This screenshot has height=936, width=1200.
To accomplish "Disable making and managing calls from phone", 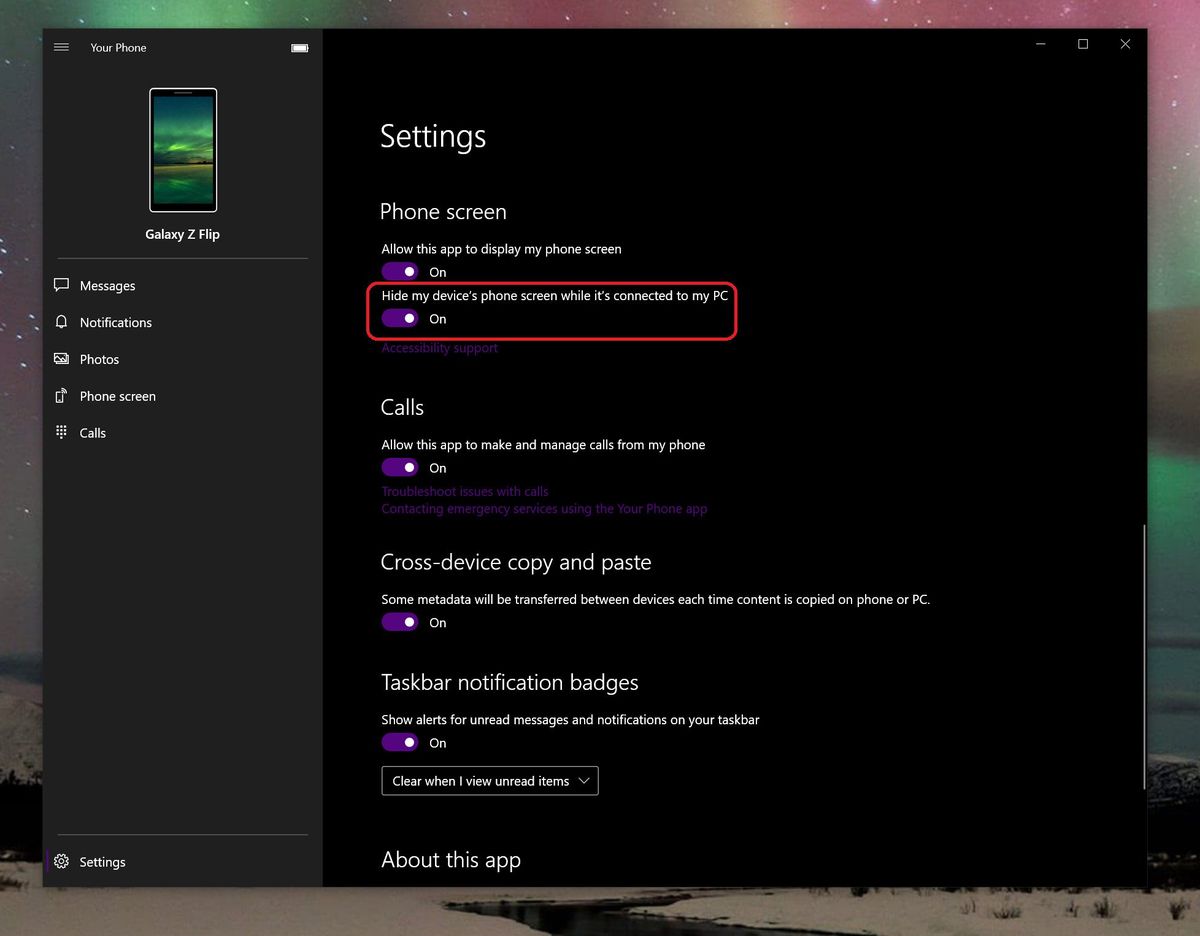I will 399,467.
